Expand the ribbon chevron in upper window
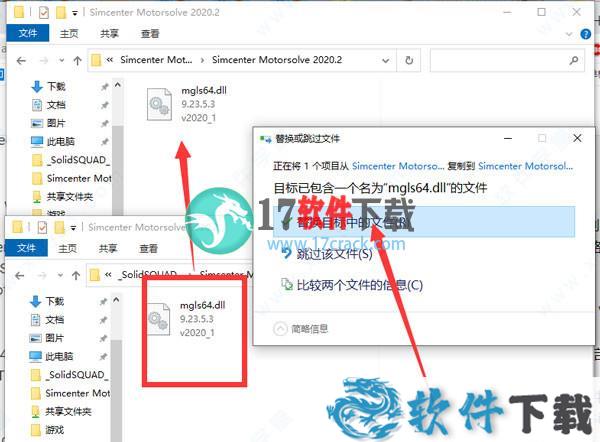600x442 pixels. (569, 34)
